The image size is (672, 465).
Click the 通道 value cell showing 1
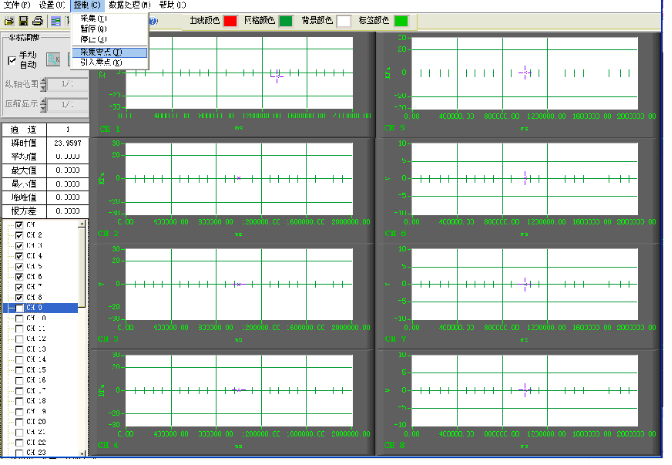click(68, 130)
